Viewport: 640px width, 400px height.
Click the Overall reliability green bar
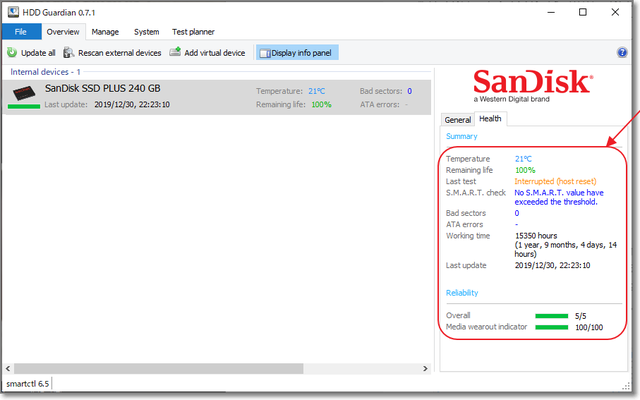point(551,315)
